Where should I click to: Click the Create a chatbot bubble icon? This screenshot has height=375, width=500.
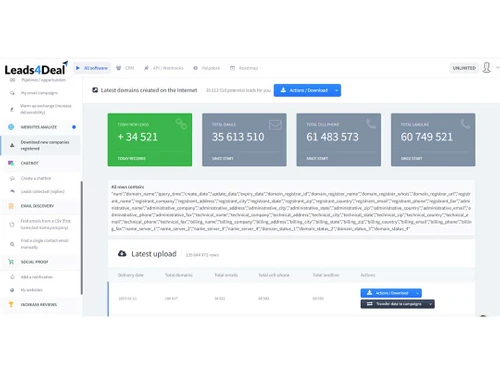[x=12, y=178]
